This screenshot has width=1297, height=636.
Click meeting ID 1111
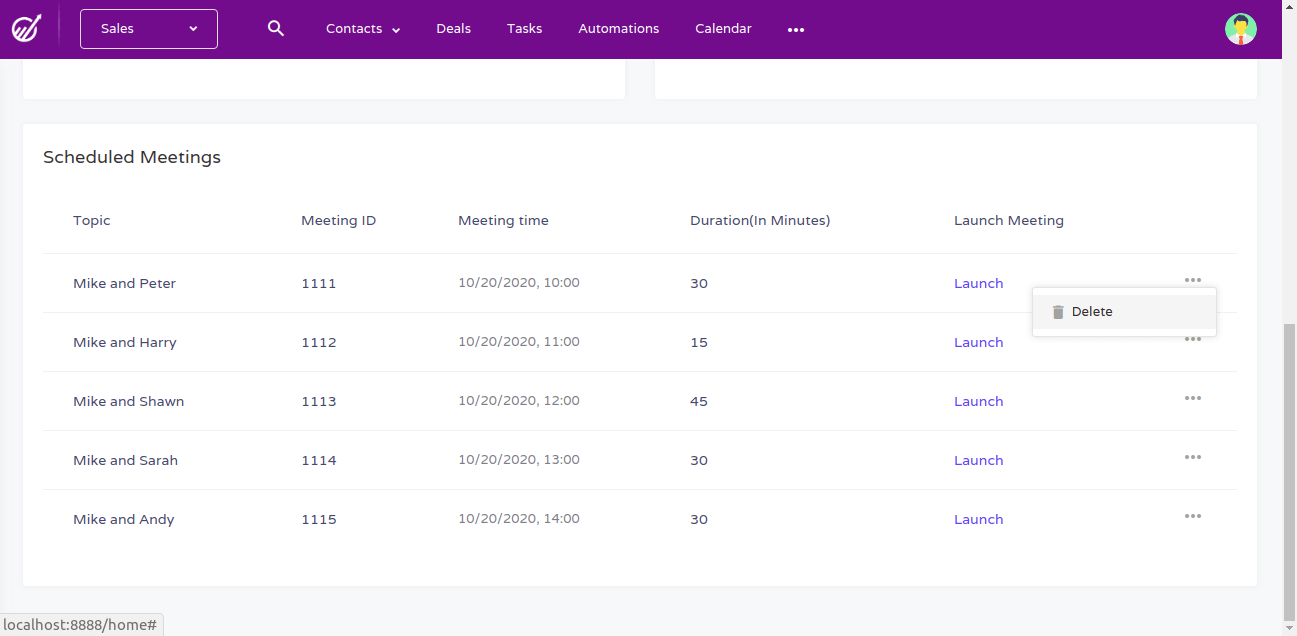click(x=318, y=283)
